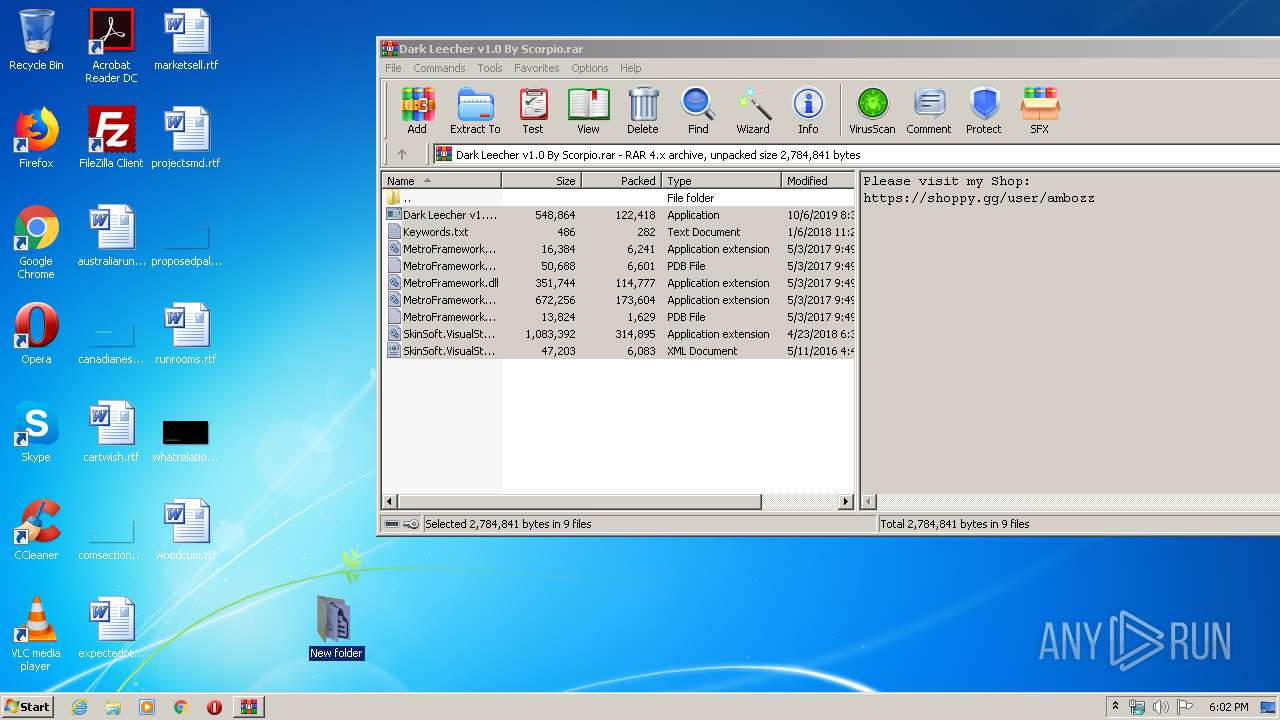This screenshot has height=720, width=1280.
Task: Click the SFX toolbar icon
Action: coord(1040,110)
